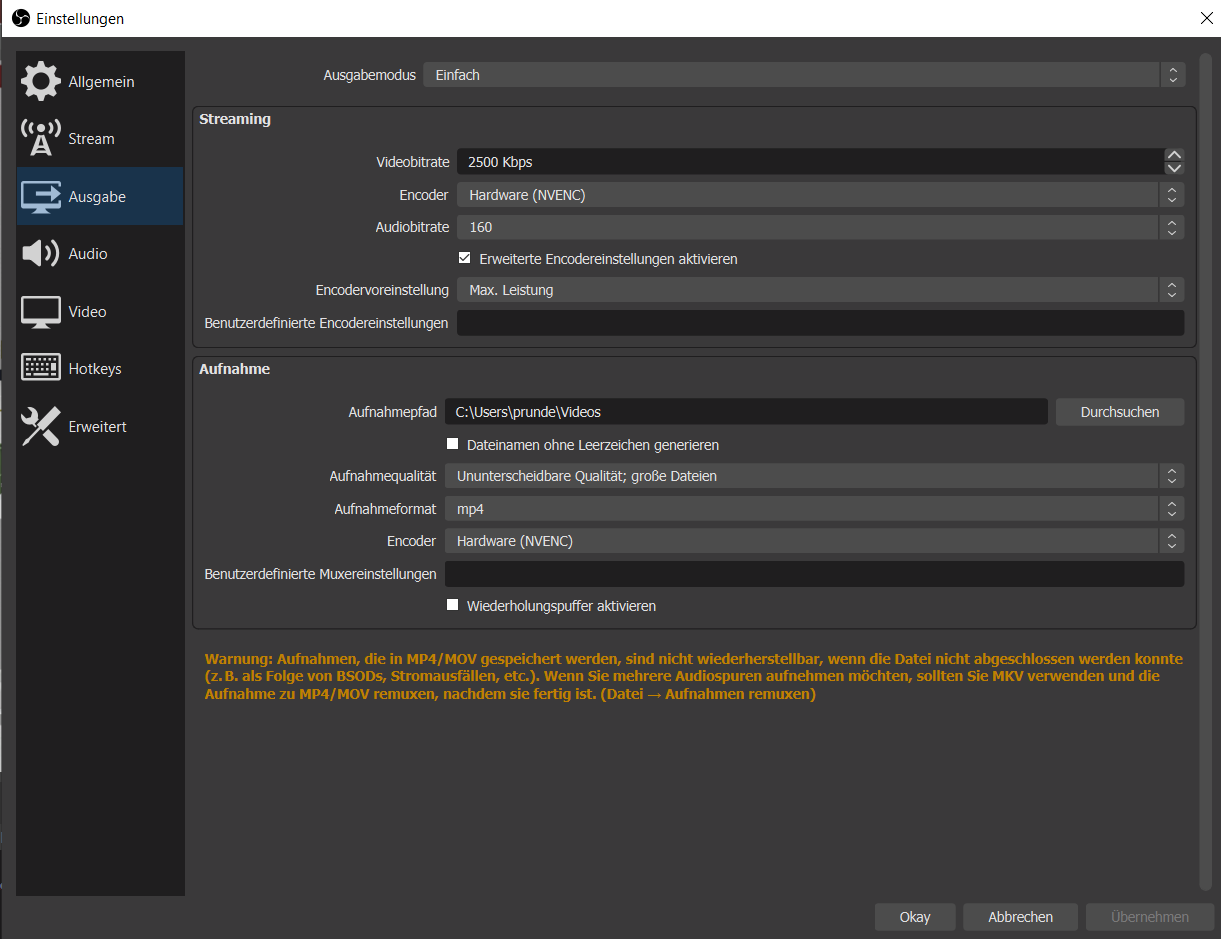Image resolution: width=1221 pixels, height=939 pixels.
Task: Click the Einstellungen window title
Action: click(80, 18)
